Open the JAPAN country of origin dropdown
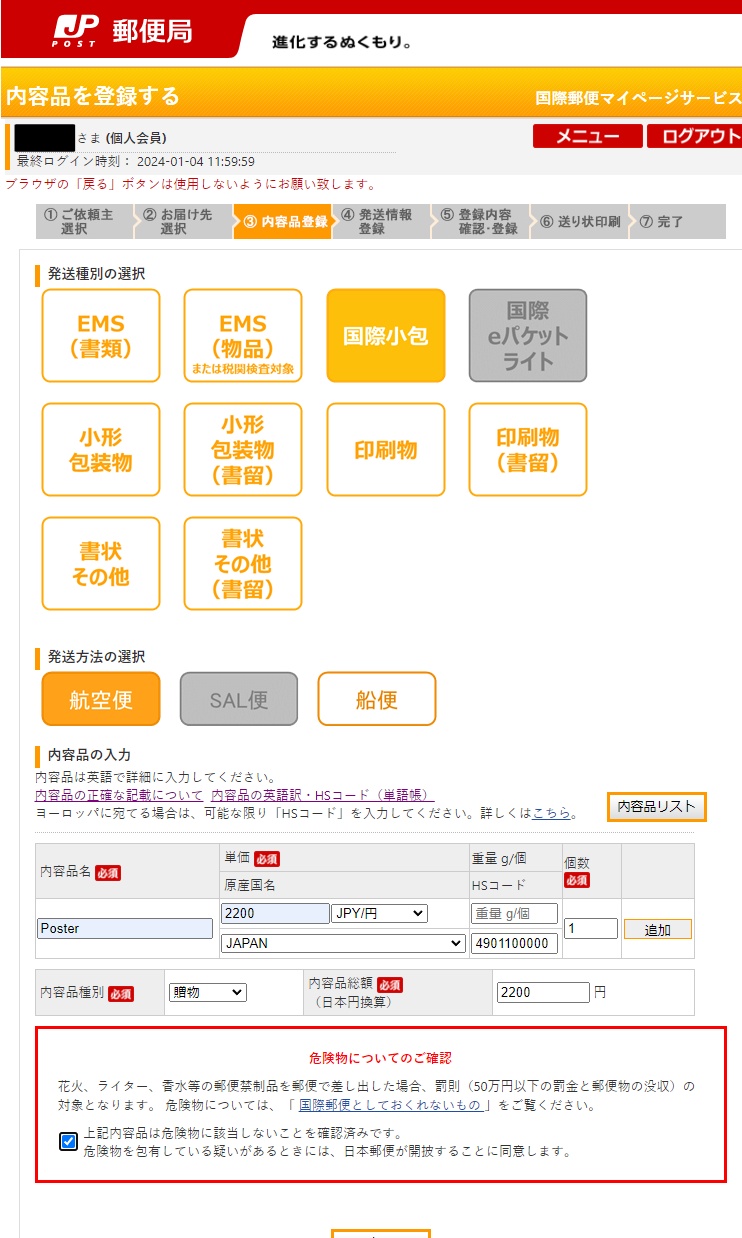The height and width of the screenshot is (1238, 742). click(343, 943)
